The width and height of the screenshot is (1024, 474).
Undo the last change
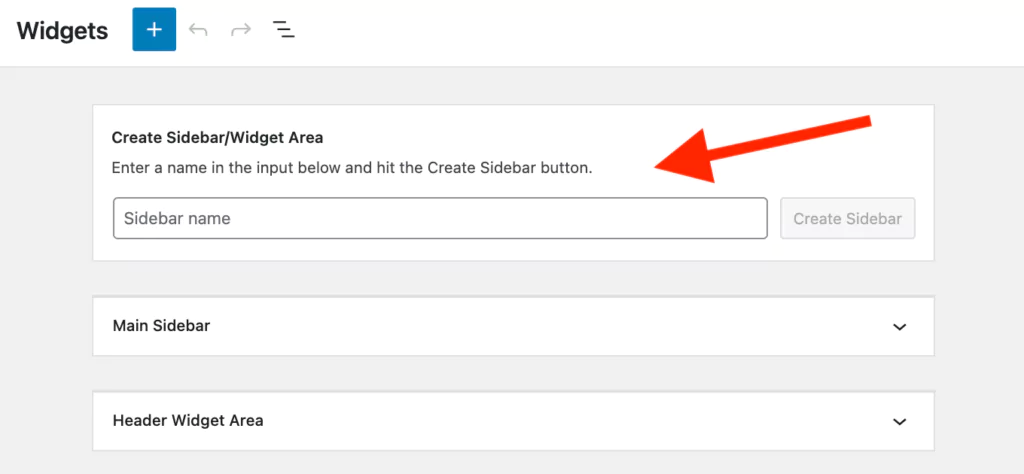198,30
